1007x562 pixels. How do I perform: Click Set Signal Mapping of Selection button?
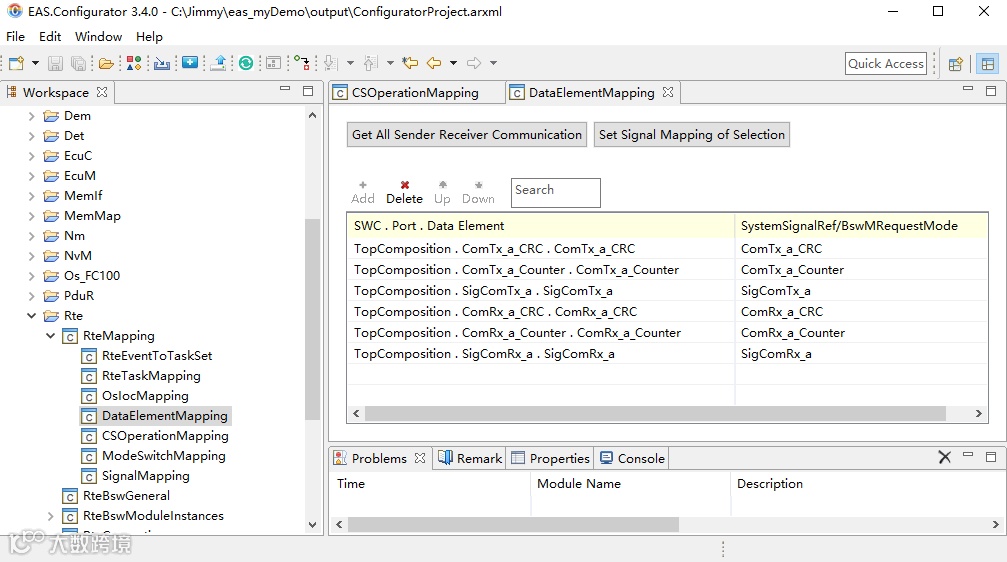tap(692, 135)
